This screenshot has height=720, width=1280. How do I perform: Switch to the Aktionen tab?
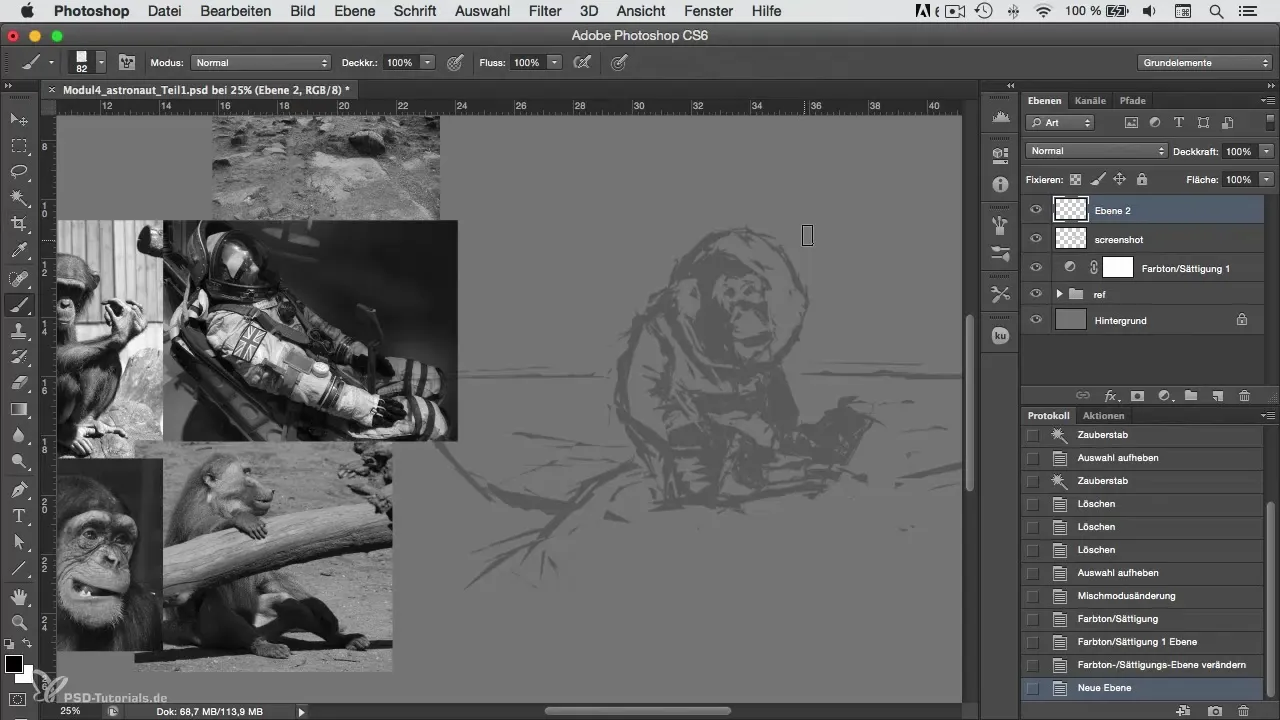coord(1103,415)
